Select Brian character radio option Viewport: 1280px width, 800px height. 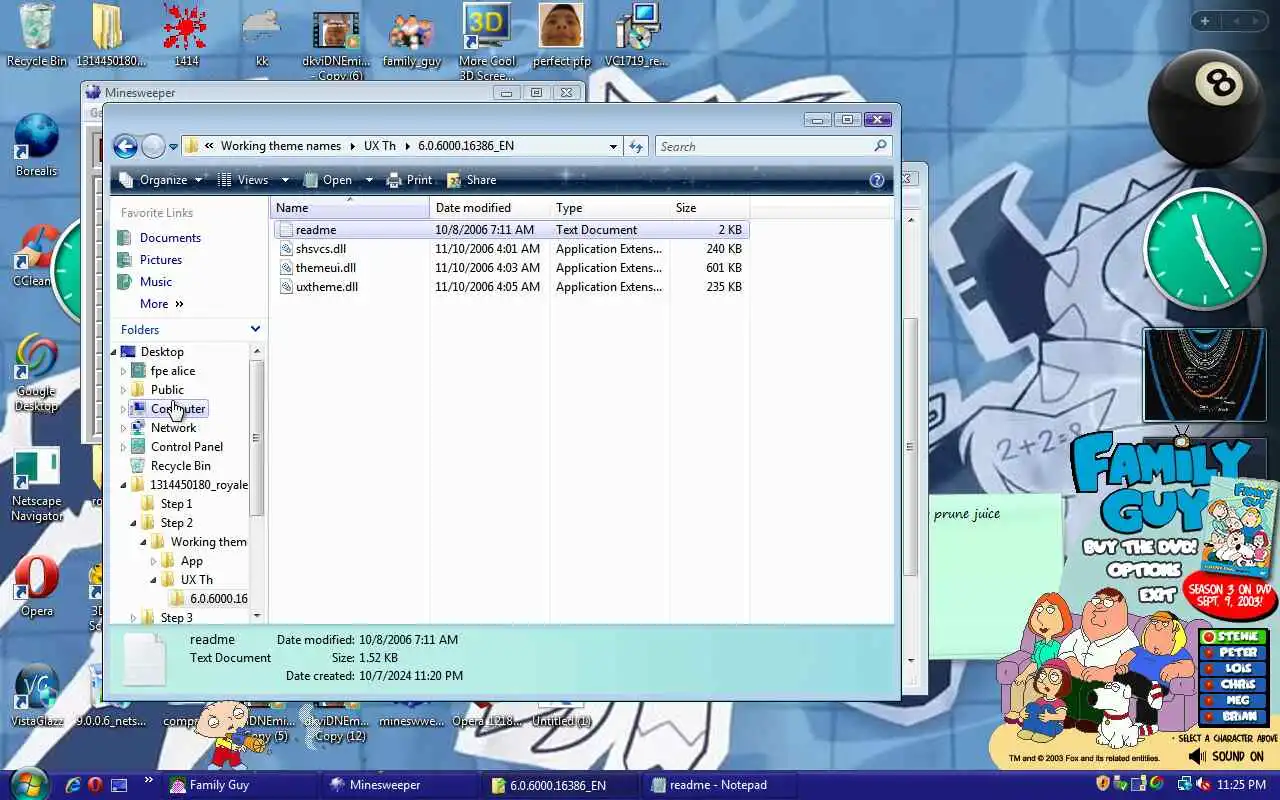click(1233, 717)
